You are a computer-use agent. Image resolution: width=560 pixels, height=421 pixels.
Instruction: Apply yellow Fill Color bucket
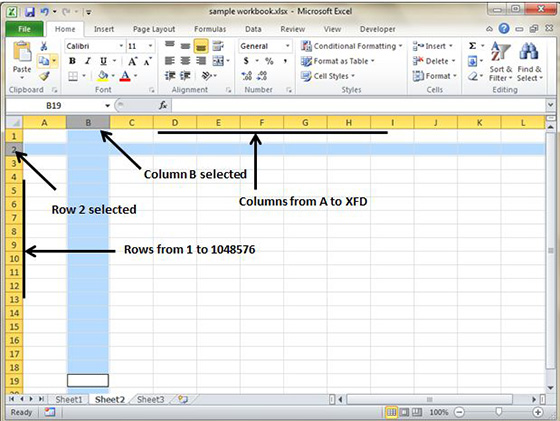click(x=103, y=76)
